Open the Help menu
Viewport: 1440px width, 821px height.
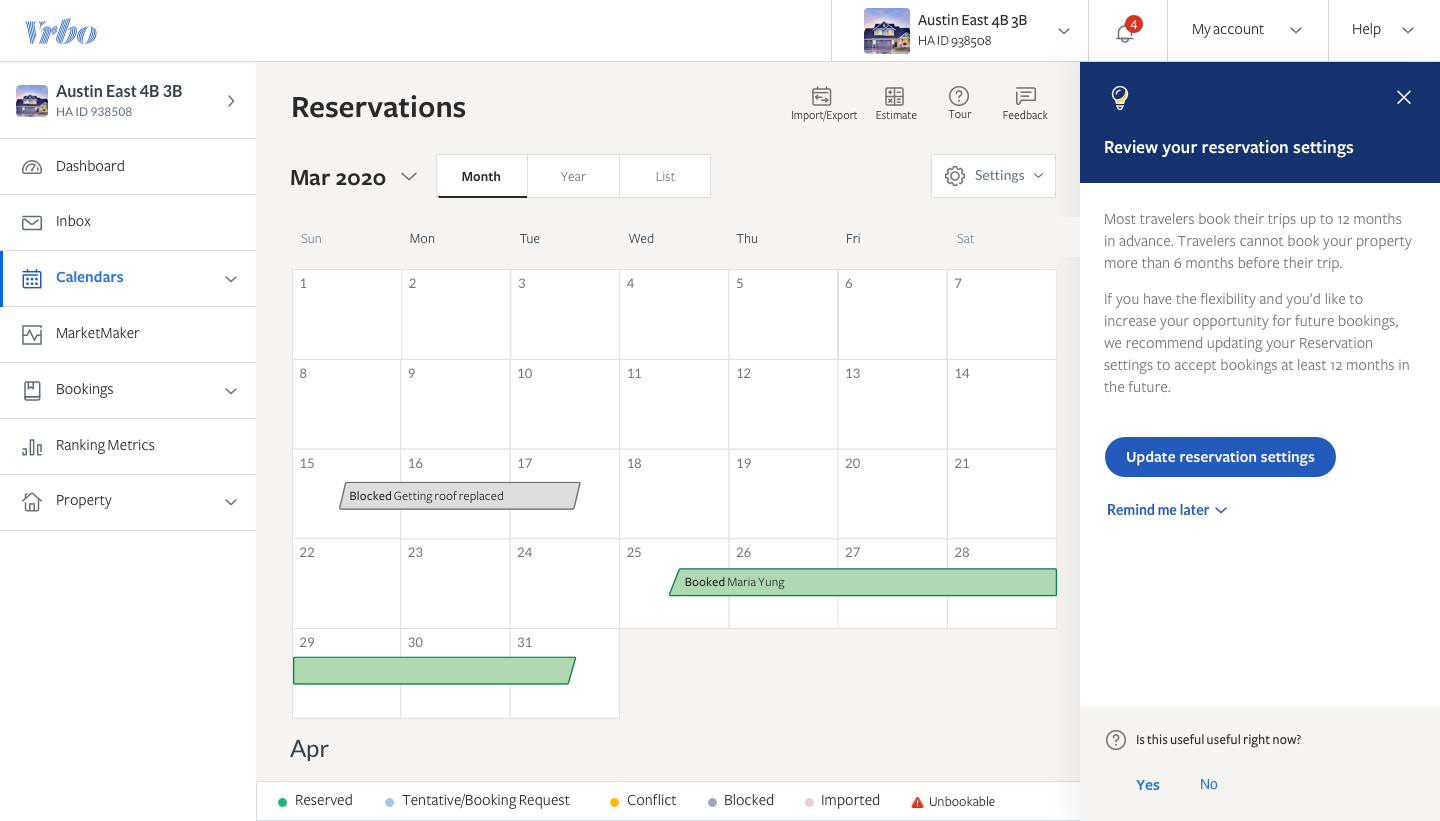pyautogui.click(x=1384, y=30)
